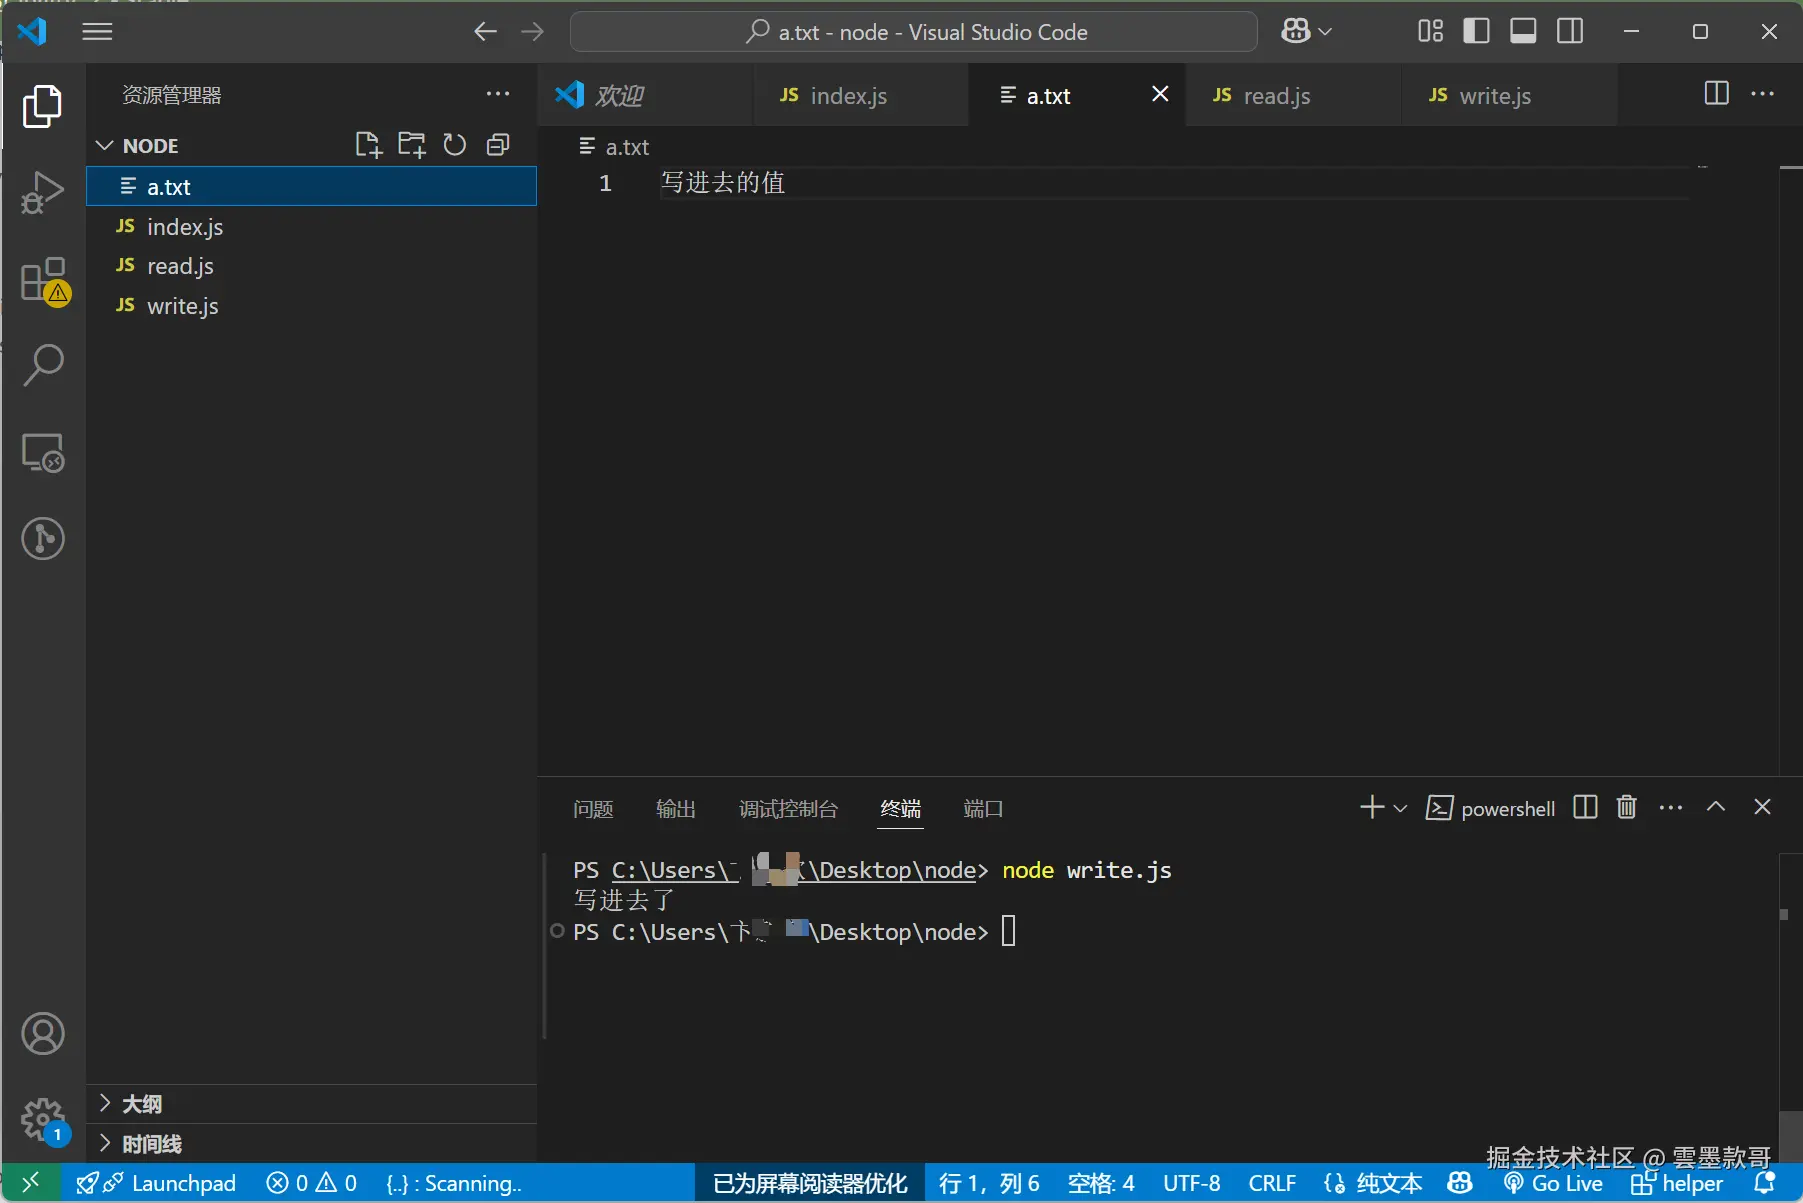This screenshot has width=1803, height=1203.
Task: Collapse all folders in explorer
Action: point(498,145)
